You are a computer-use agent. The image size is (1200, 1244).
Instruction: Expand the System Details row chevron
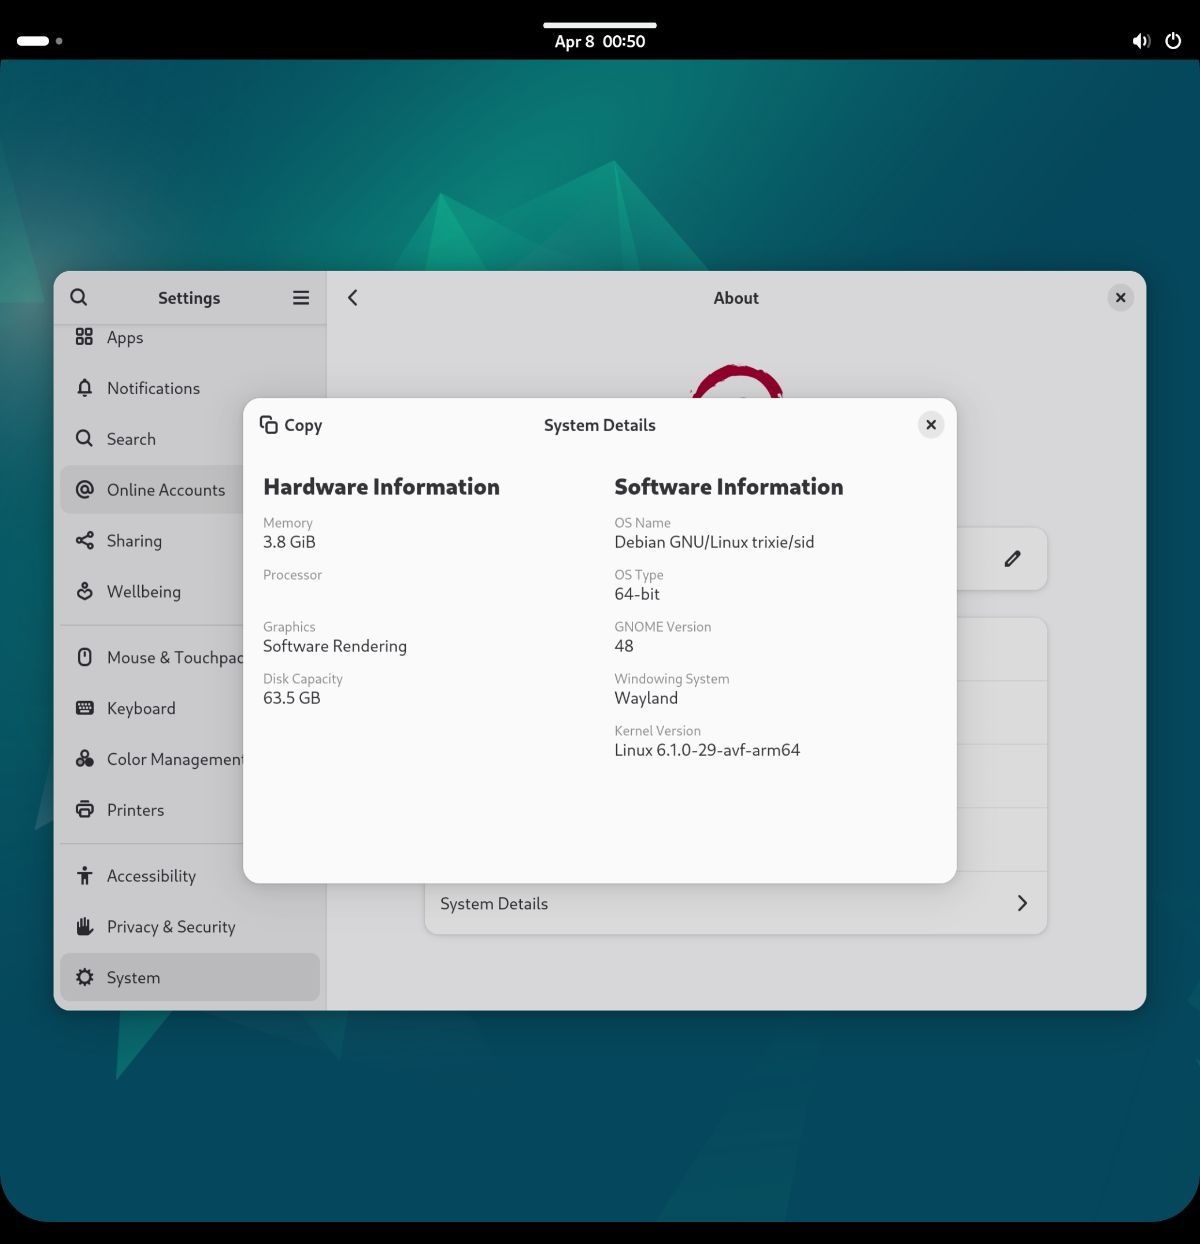coord(1021,903)
